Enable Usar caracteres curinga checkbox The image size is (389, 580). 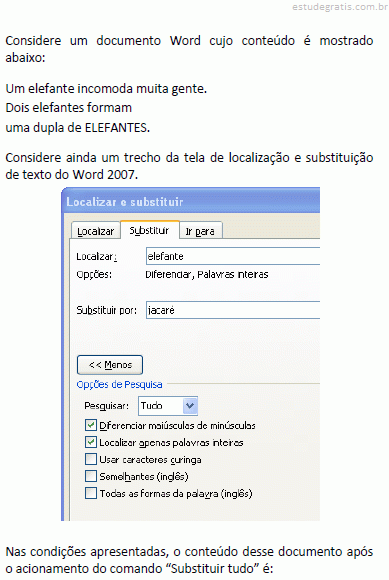click(x=91, y=459)
